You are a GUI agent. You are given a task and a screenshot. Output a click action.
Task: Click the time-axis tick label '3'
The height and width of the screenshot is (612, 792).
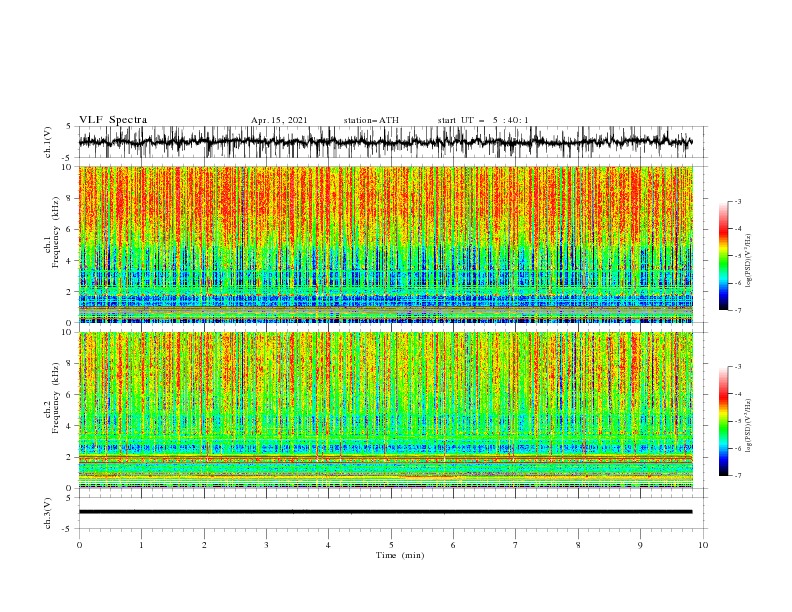point(266,545)
